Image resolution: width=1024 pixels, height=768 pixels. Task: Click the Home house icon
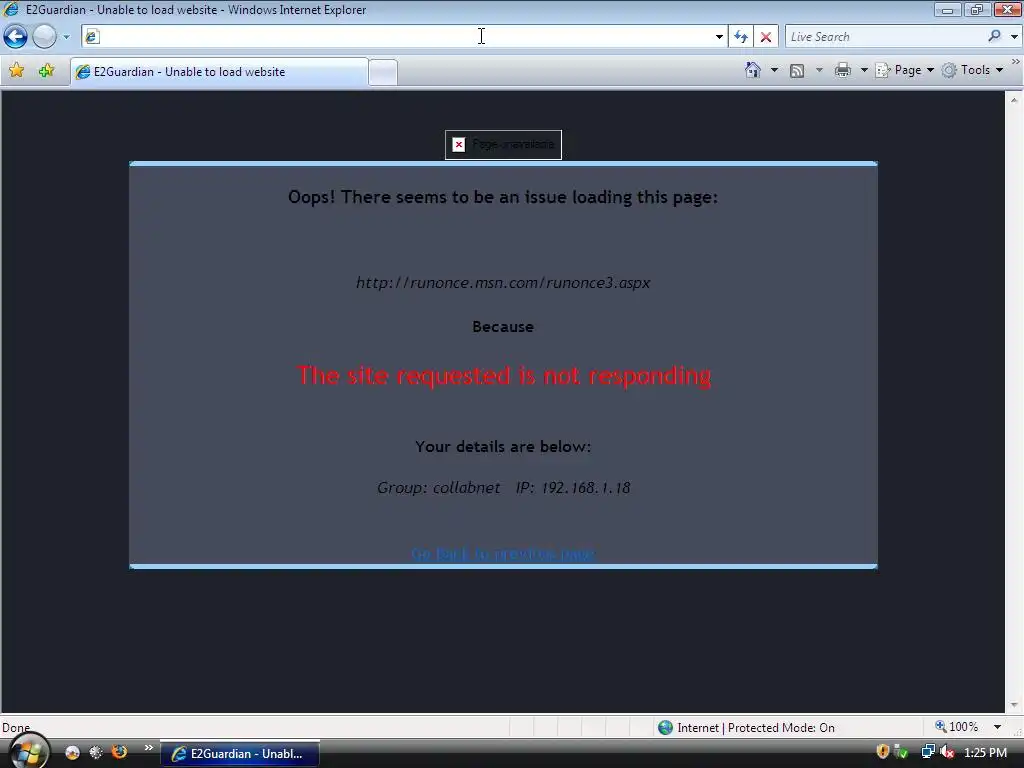coord(752,70)
